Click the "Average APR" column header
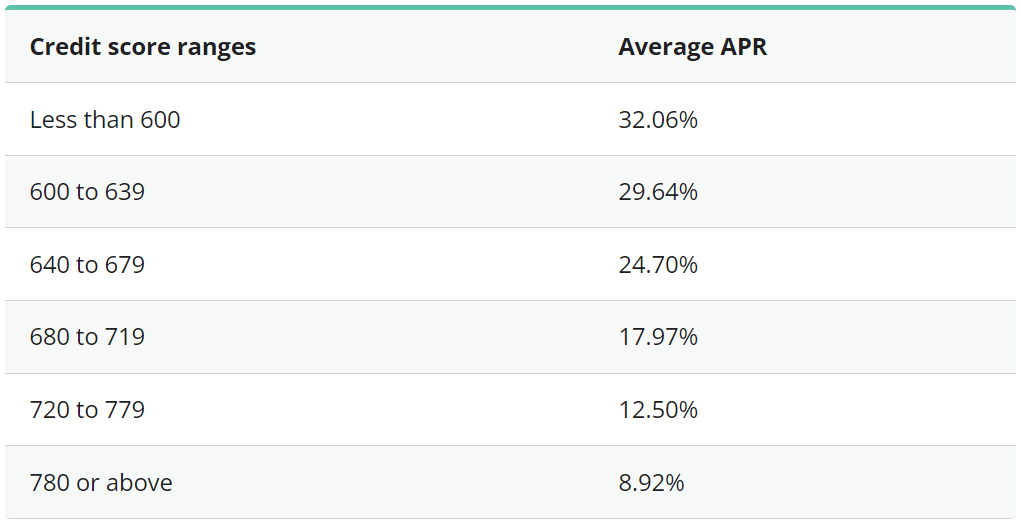Viewport: 1021px width, 524px height. tap(692, 47)
